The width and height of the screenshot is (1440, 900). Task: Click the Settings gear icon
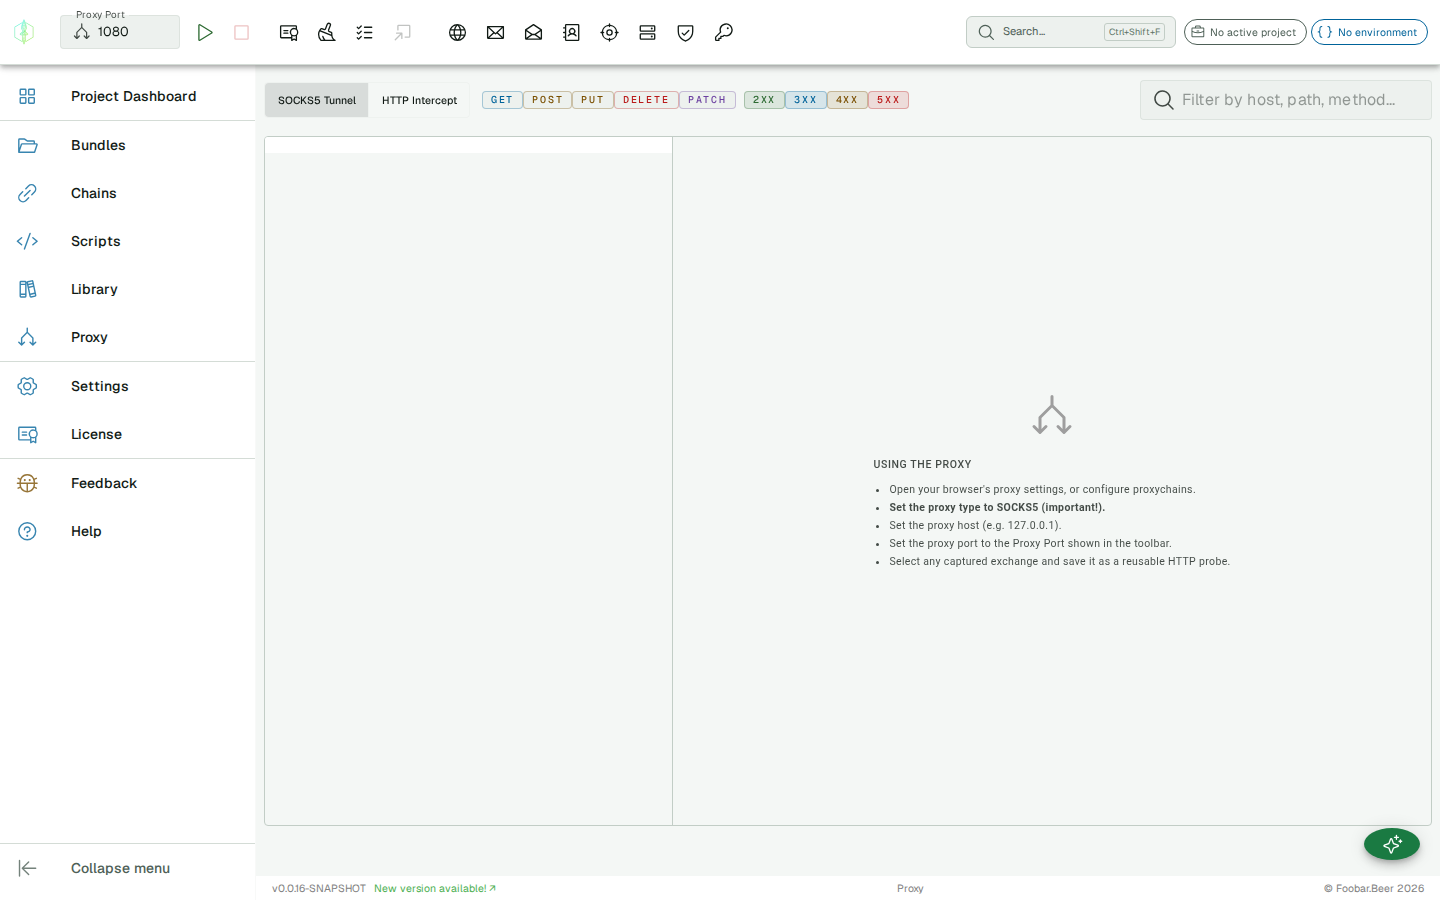point(27,386)
